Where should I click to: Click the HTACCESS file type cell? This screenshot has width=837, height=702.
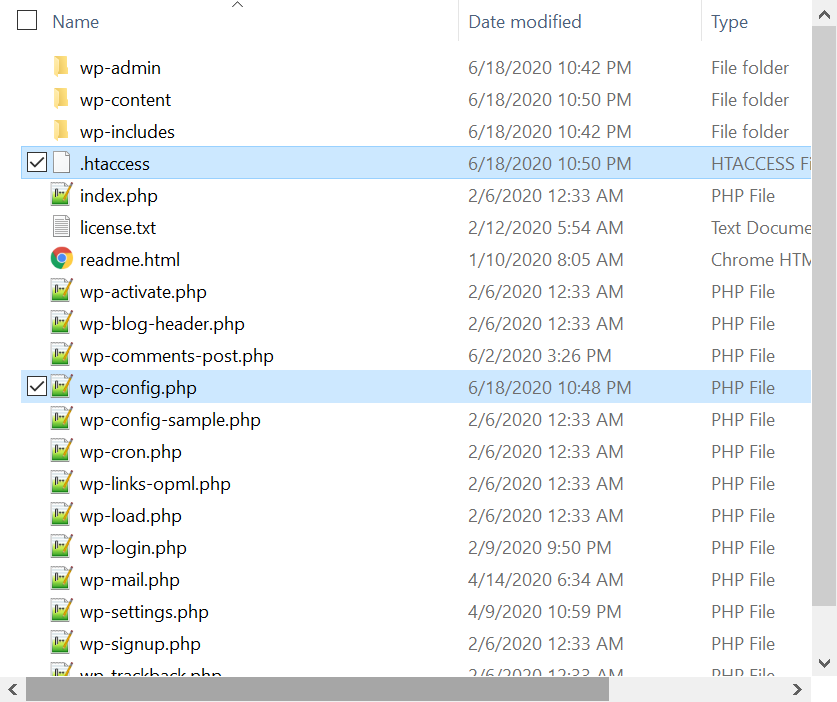point(761,164)
